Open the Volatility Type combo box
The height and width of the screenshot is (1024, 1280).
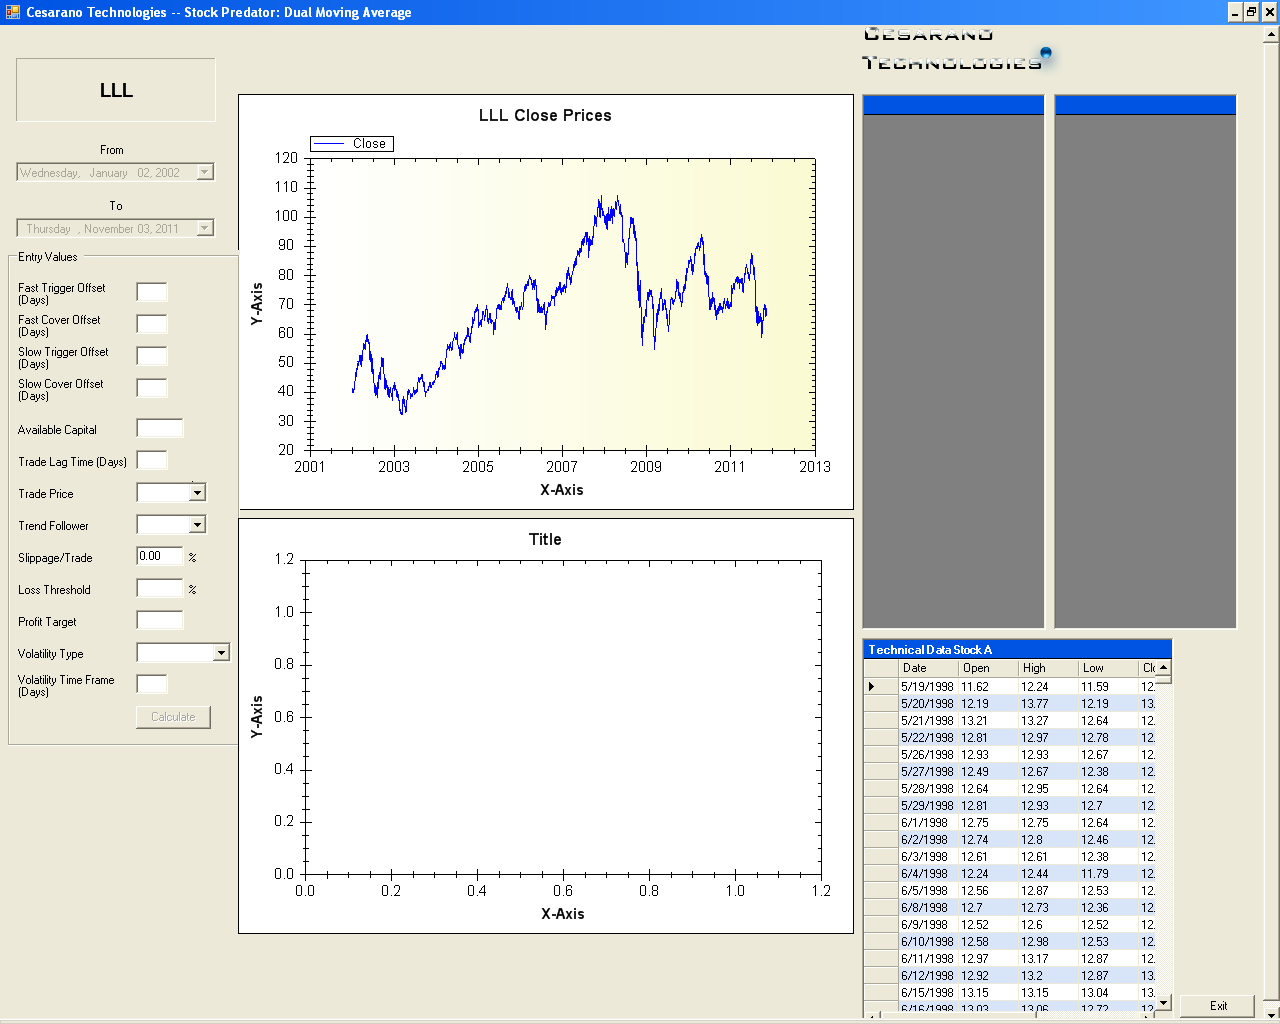(221, 653)
